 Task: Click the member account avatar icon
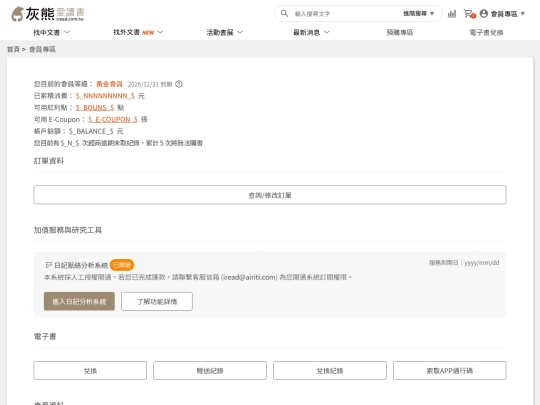tap(484, 13)
